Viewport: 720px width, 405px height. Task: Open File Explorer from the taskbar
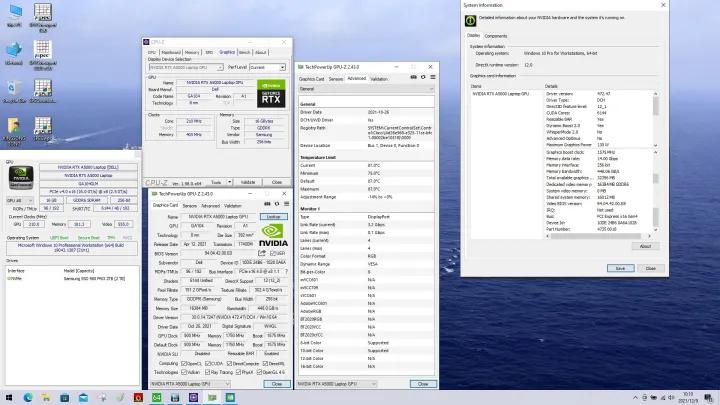pyautogui.click(x=46, y=398)
